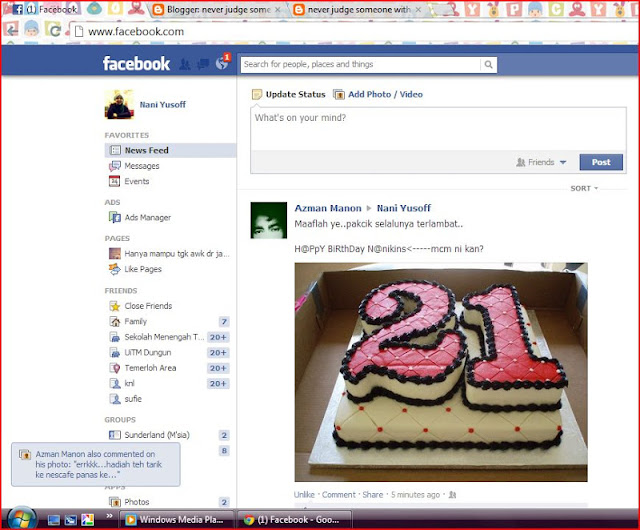Select the Update Status tab

(x=289, y=95)
